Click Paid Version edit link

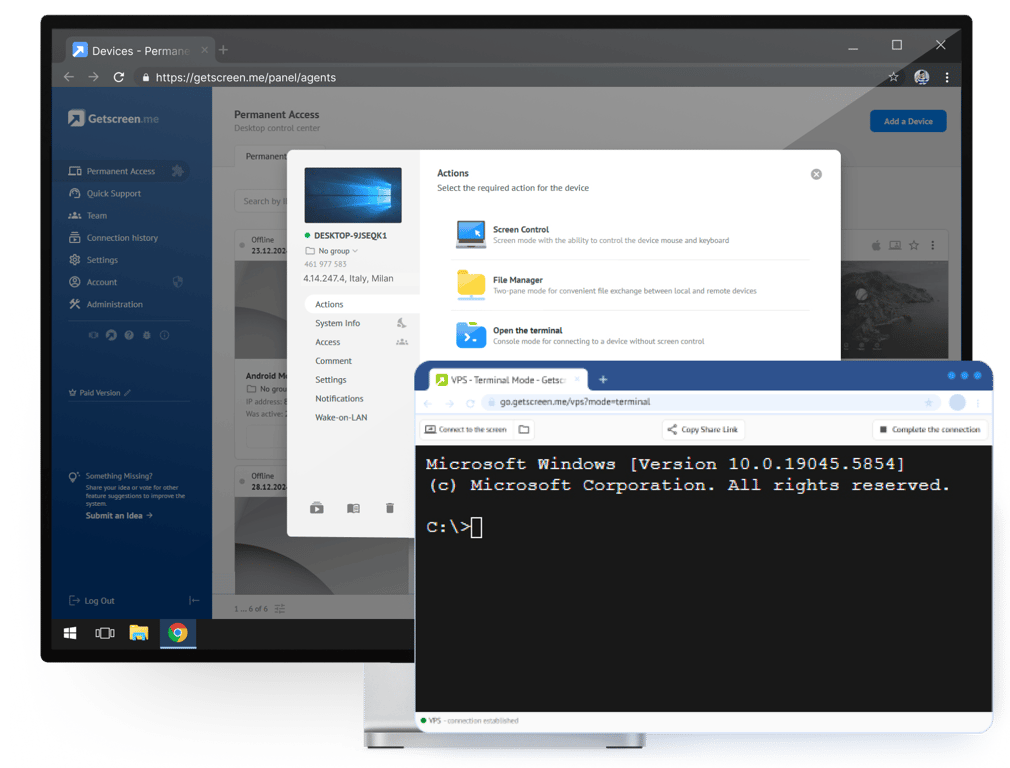point(100,392)
